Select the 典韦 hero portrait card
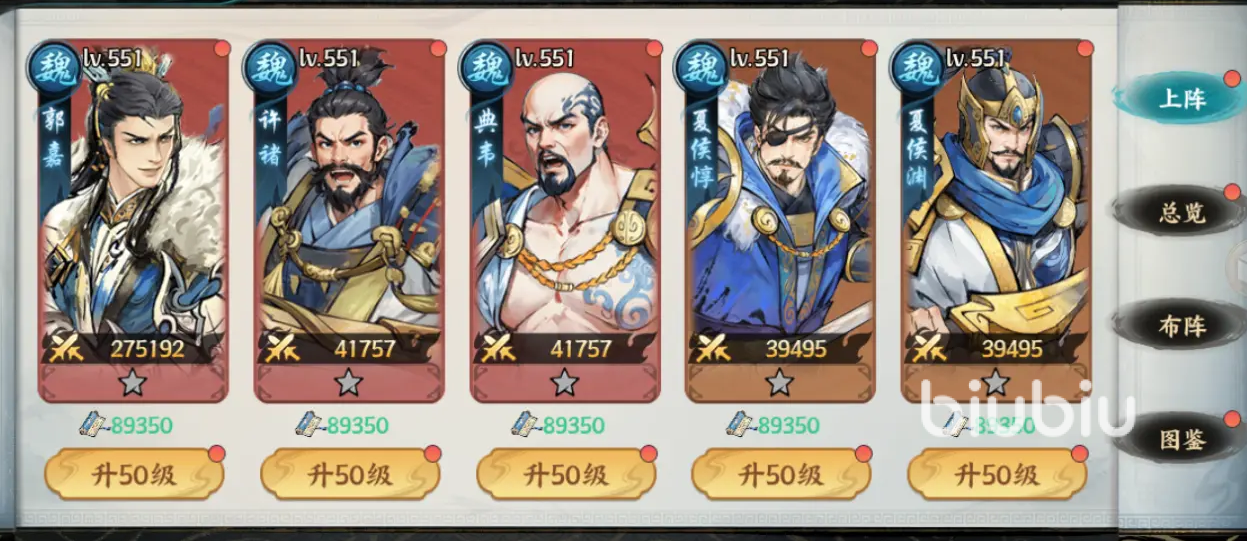The width and height of the screenshot is (1247, 541). [566, 221]
